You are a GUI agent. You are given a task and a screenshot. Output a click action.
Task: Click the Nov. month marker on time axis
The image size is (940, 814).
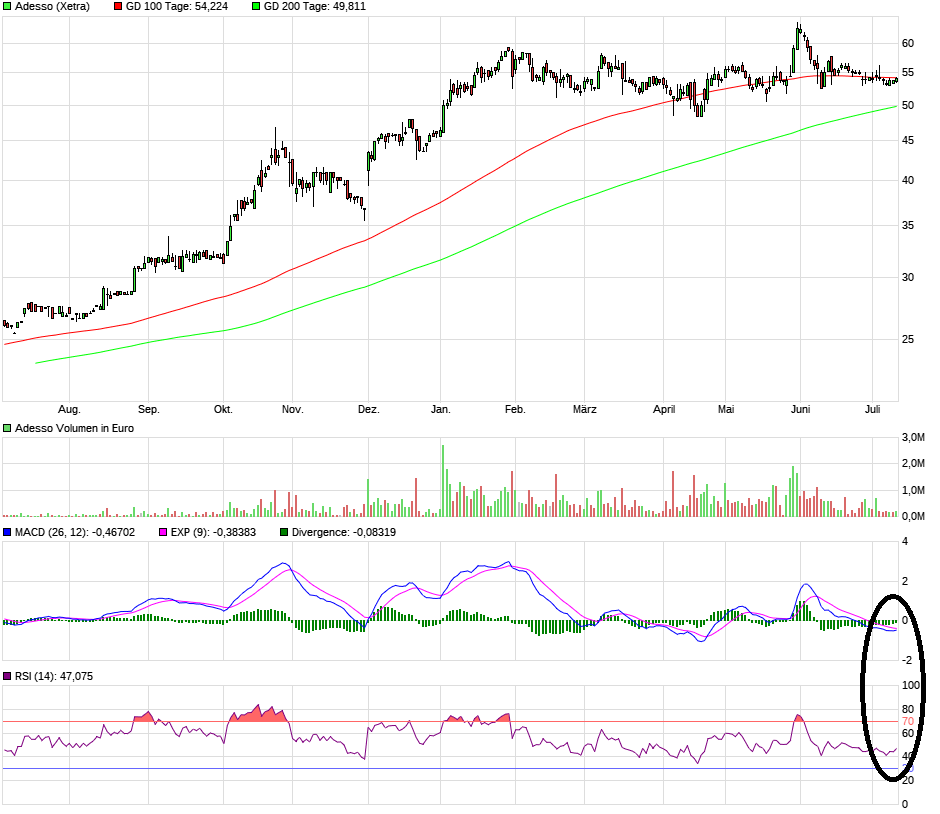[292, 409]
